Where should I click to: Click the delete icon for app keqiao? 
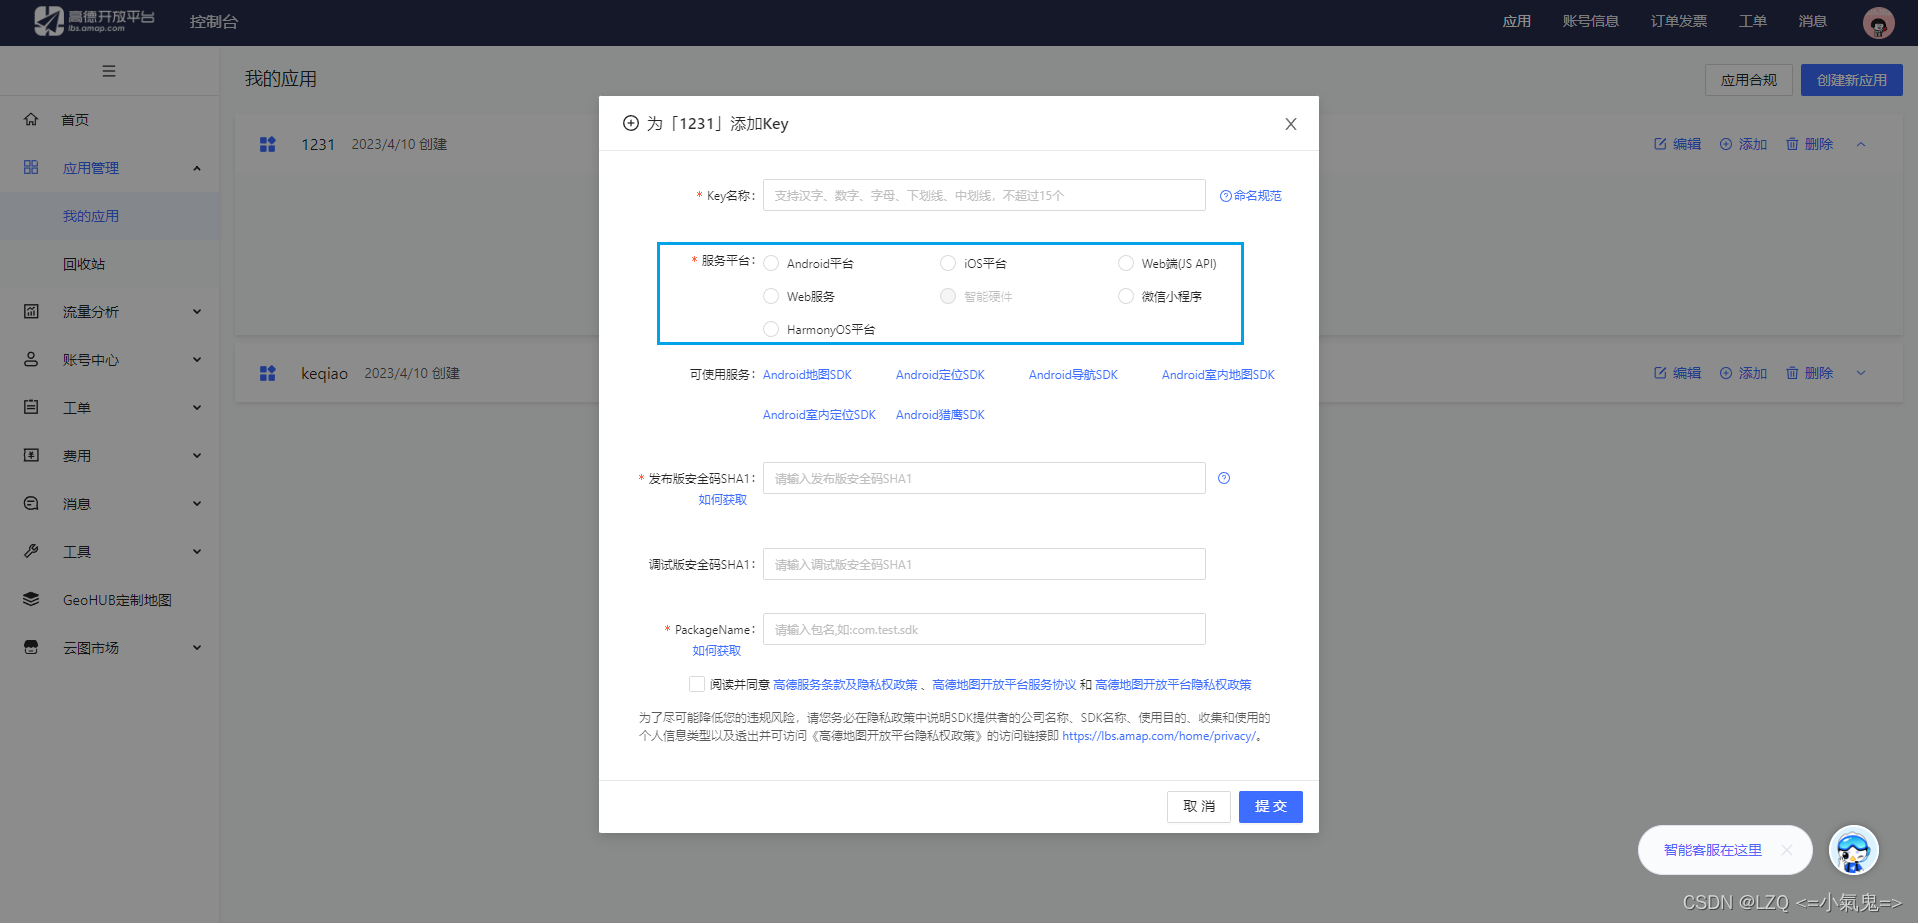tap(1792, 373)
